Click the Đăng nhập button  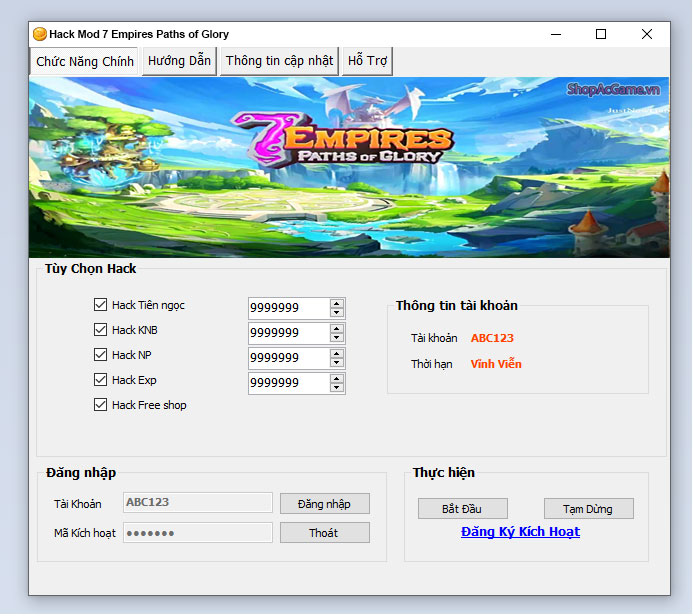[x=325, y=504]
